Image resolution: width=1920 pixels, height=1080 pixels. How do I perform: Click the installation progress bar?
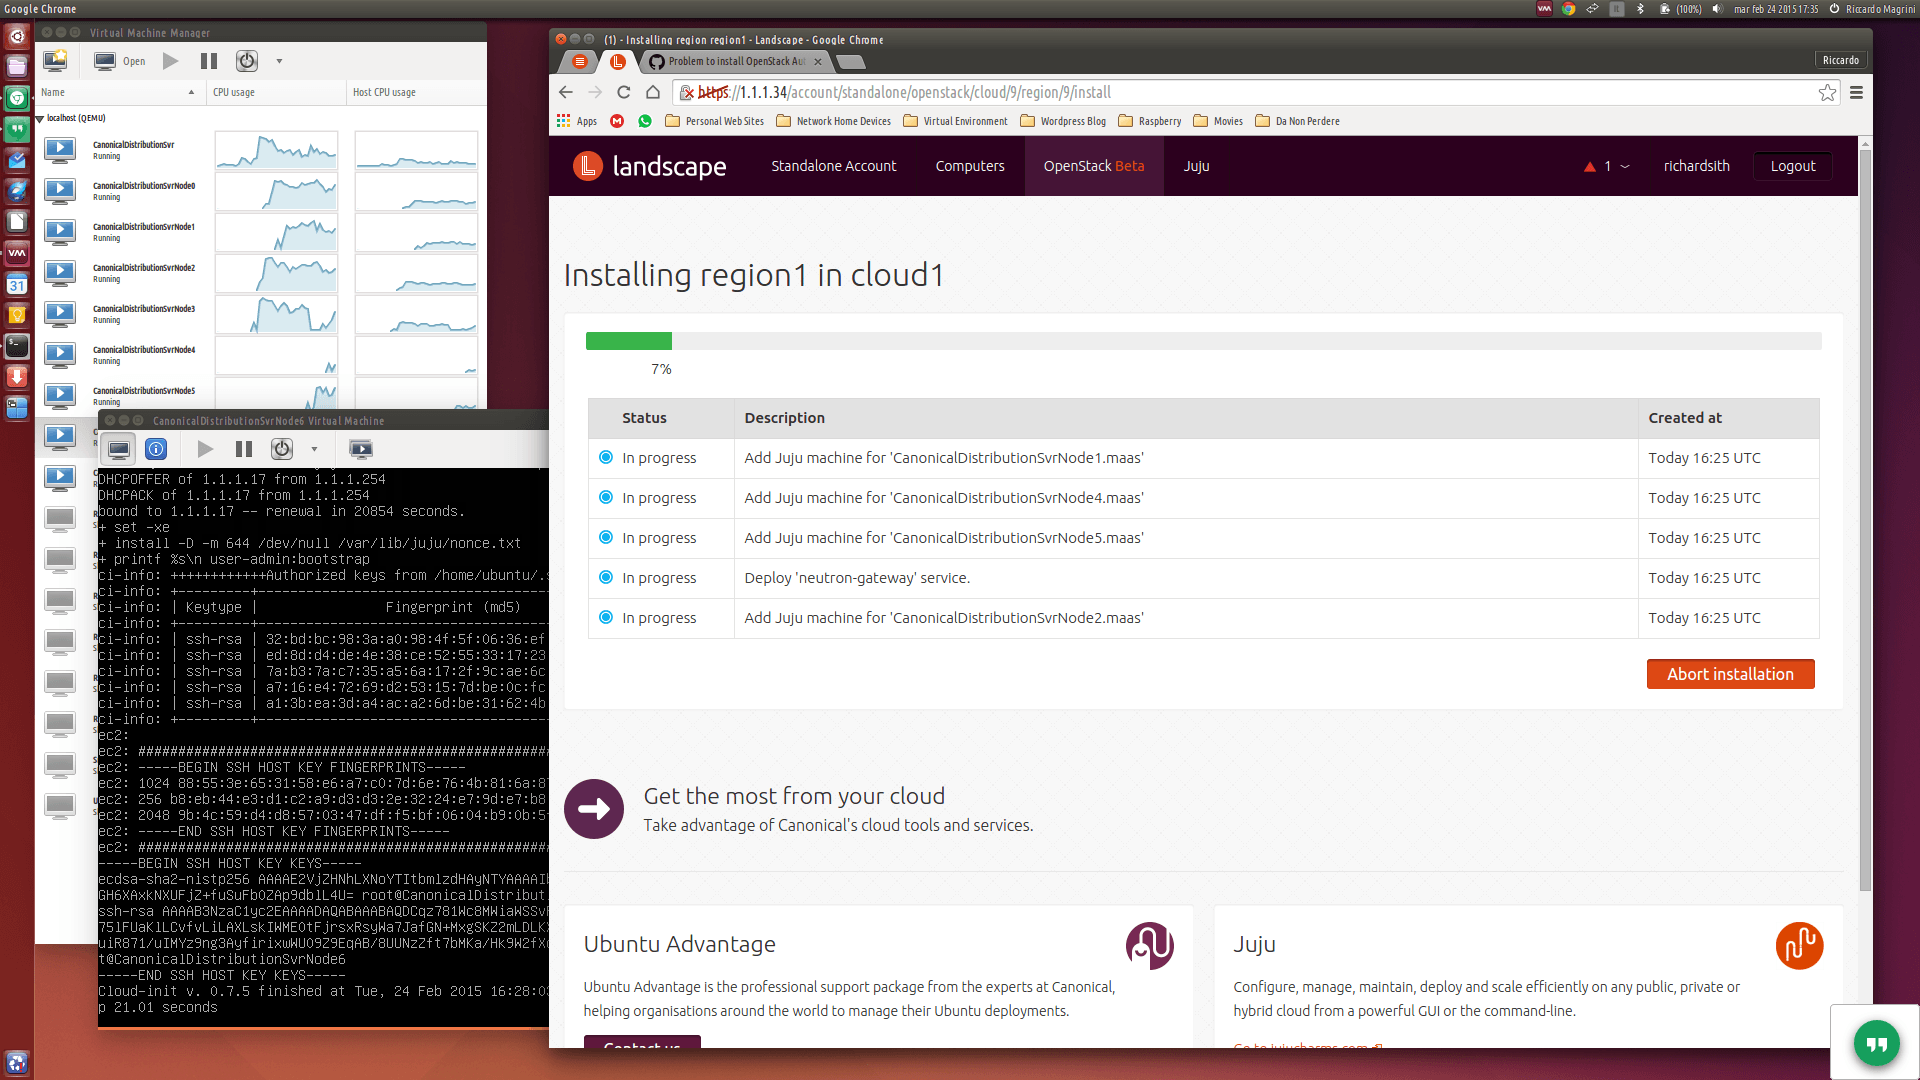[1203, 341]
